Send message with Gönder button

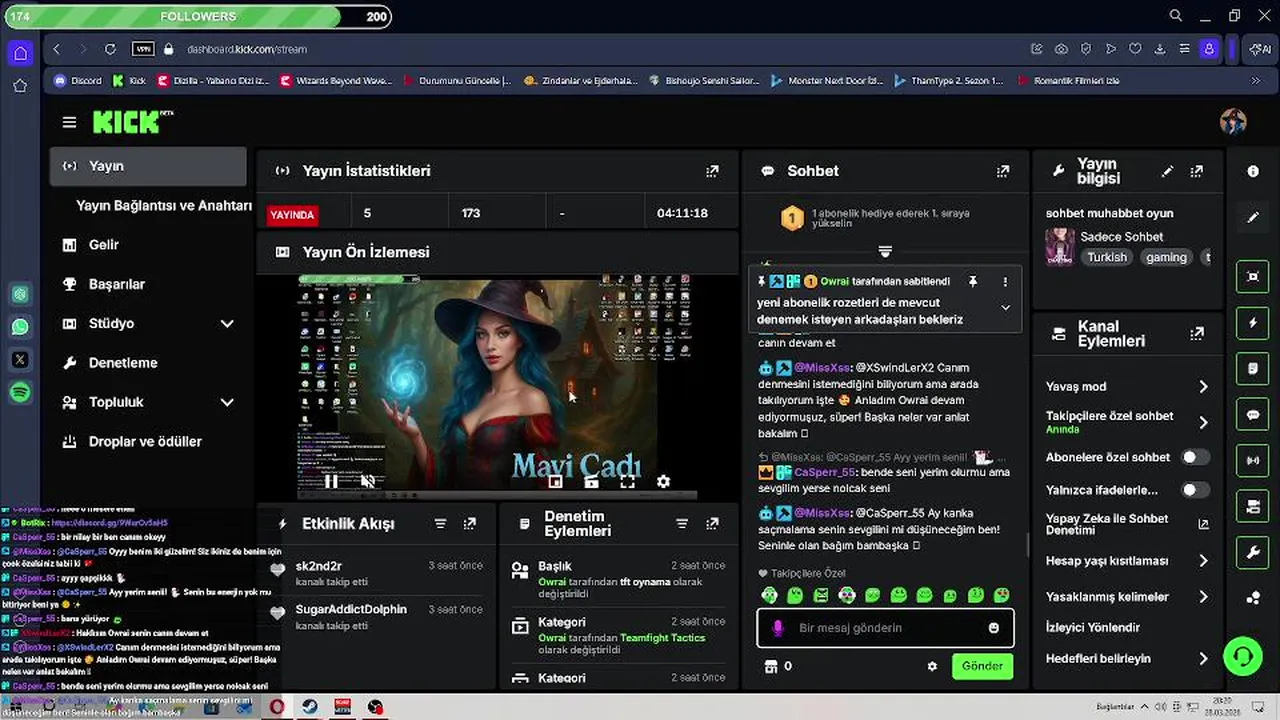[x=982, y=666]
